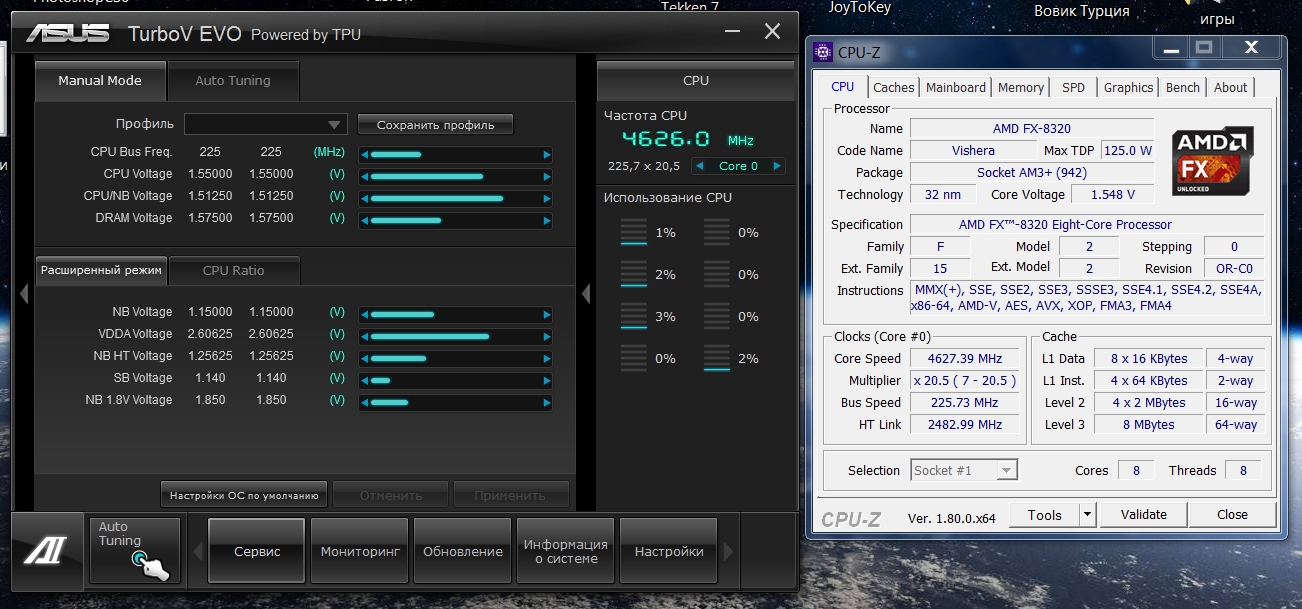Screen dimensions: 1302x609
Task: Open the SPD tab in CPU-Z
Action: tap(1073, 87)
